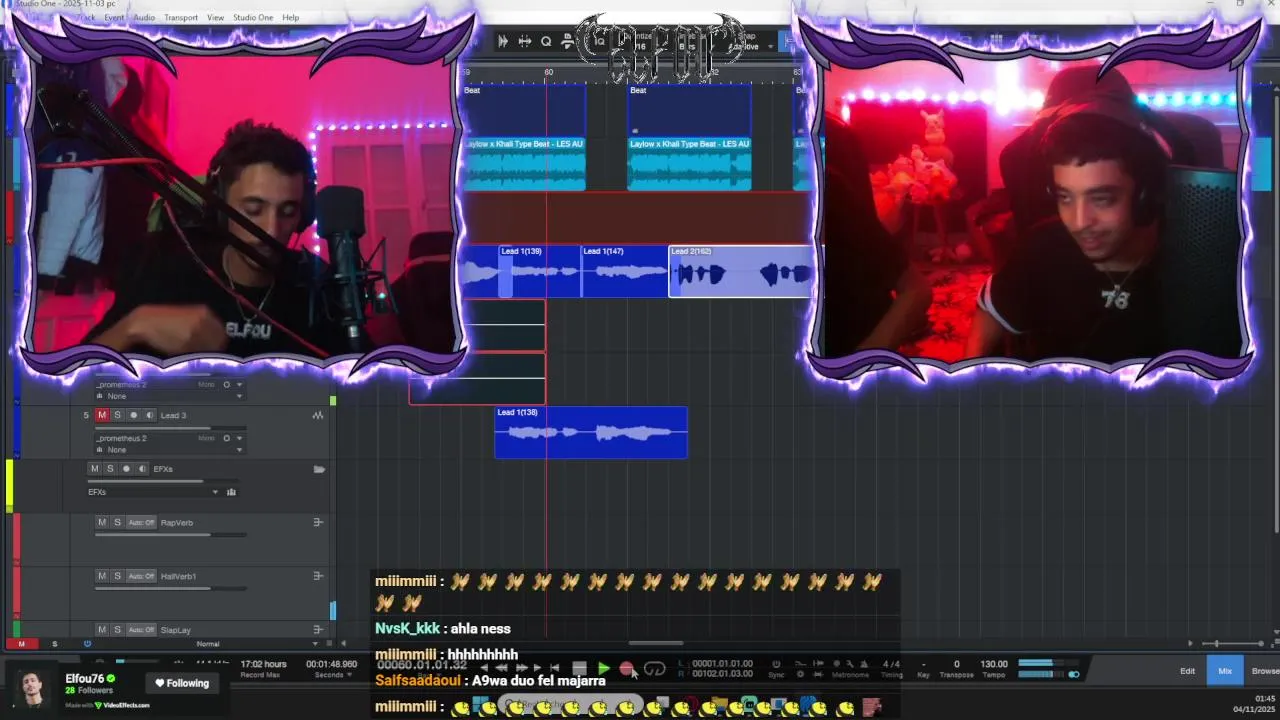
Task: Select the Lead 1(147) audio clip
Action: [x=624, y=271]
